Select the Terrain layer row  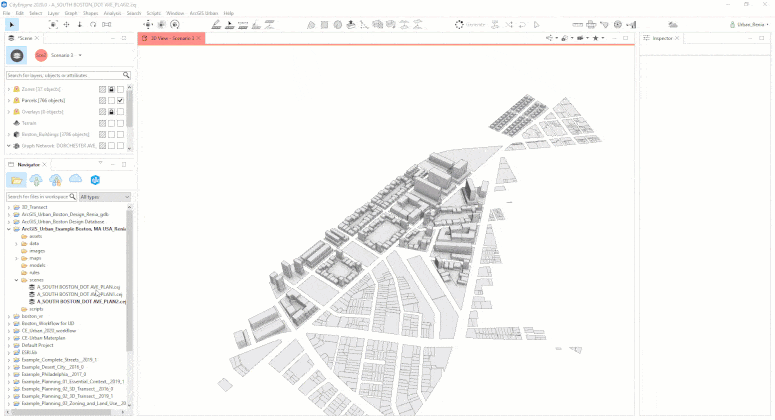point(66,123)
